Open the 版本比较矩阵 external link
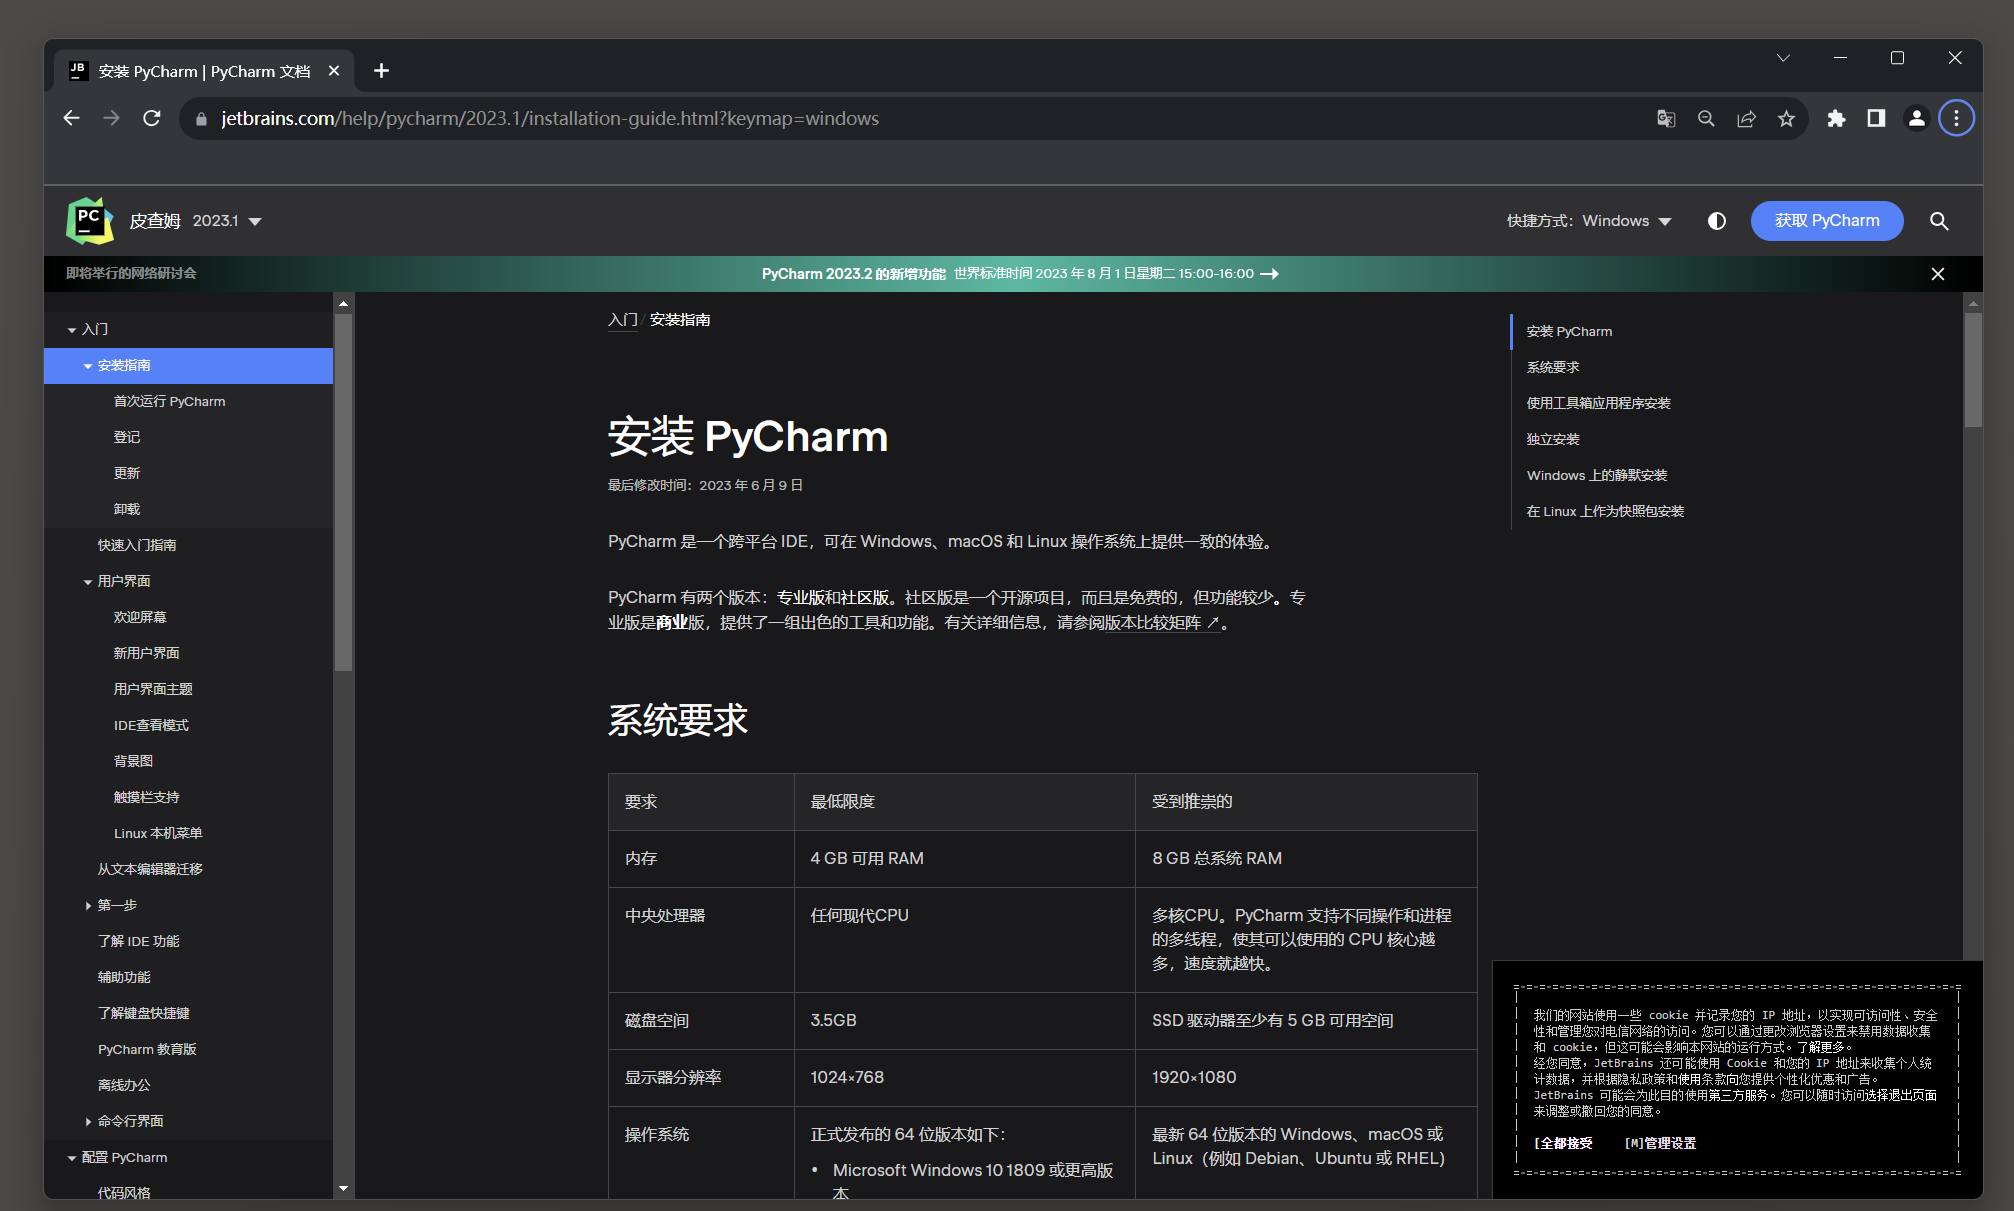2014x1211 pixels. 1162,623
